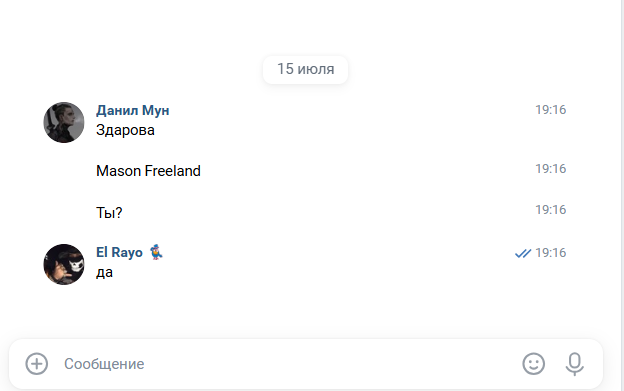Click the timestamp next to Ты?
This screenshot has height=391, width=624.
coord(550,210)
